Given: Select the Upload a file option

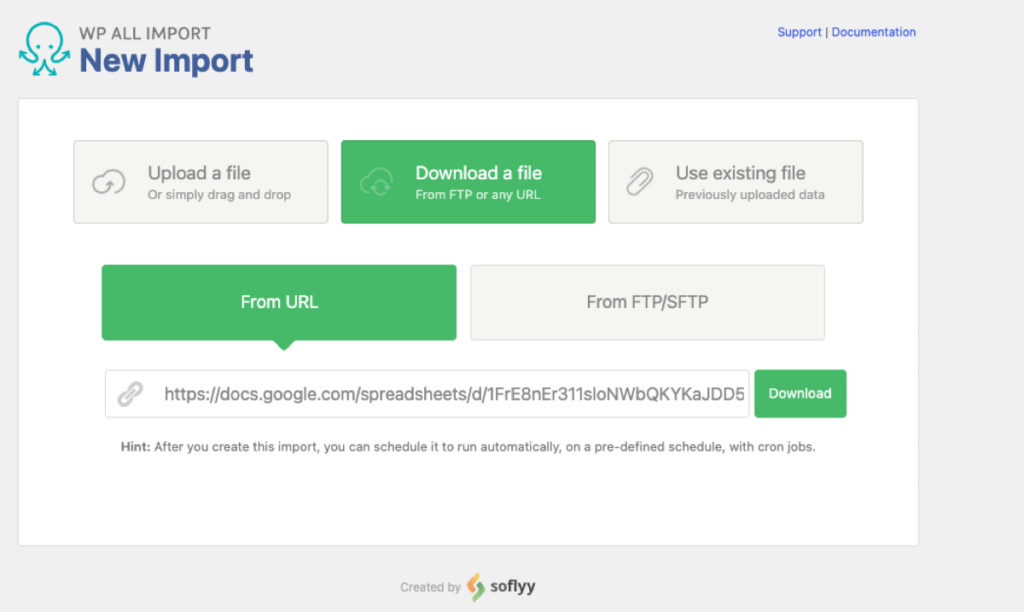Looking at the screenshot, I should (x=200, y=182).
